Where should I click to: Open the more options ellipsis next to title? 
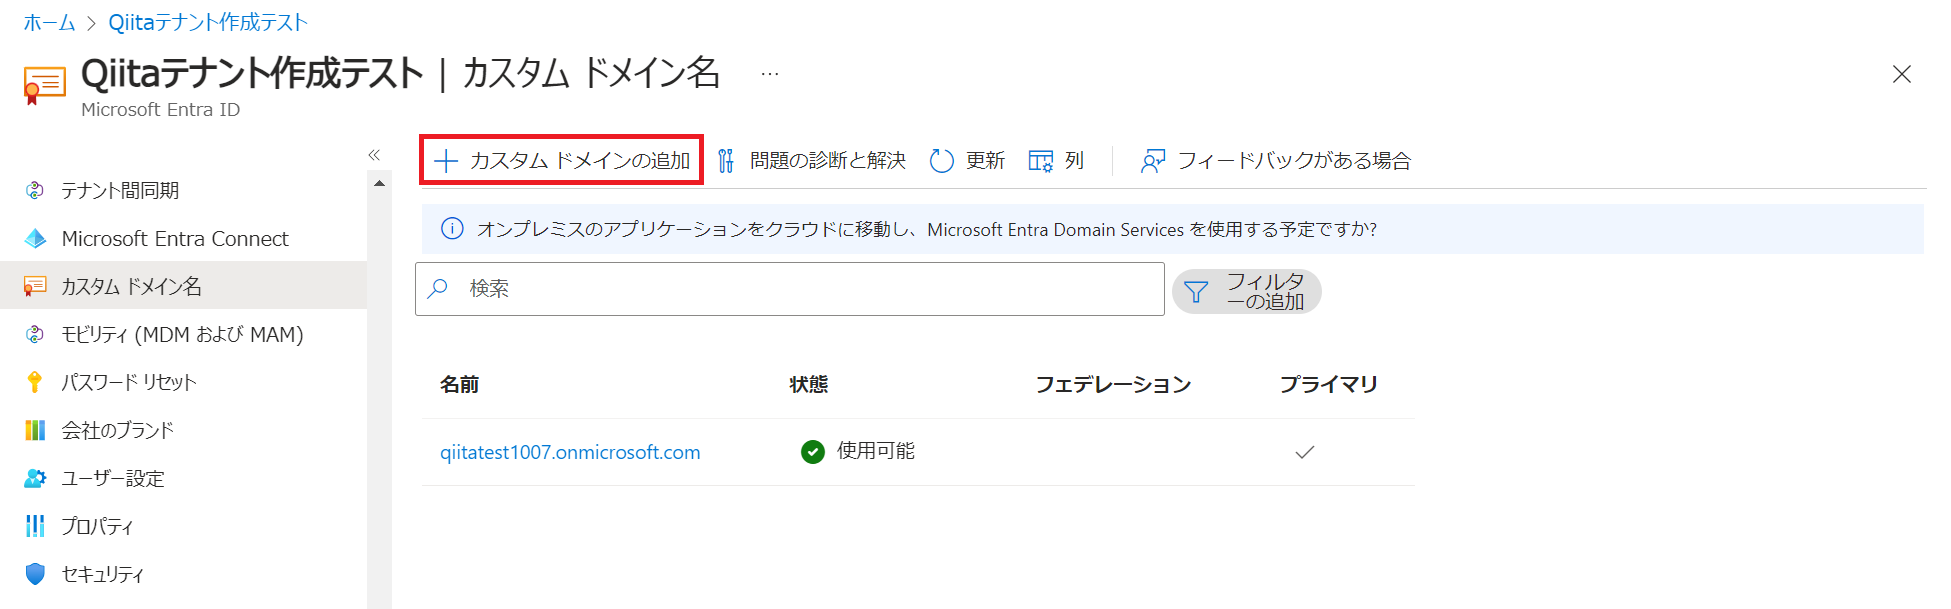769,74
